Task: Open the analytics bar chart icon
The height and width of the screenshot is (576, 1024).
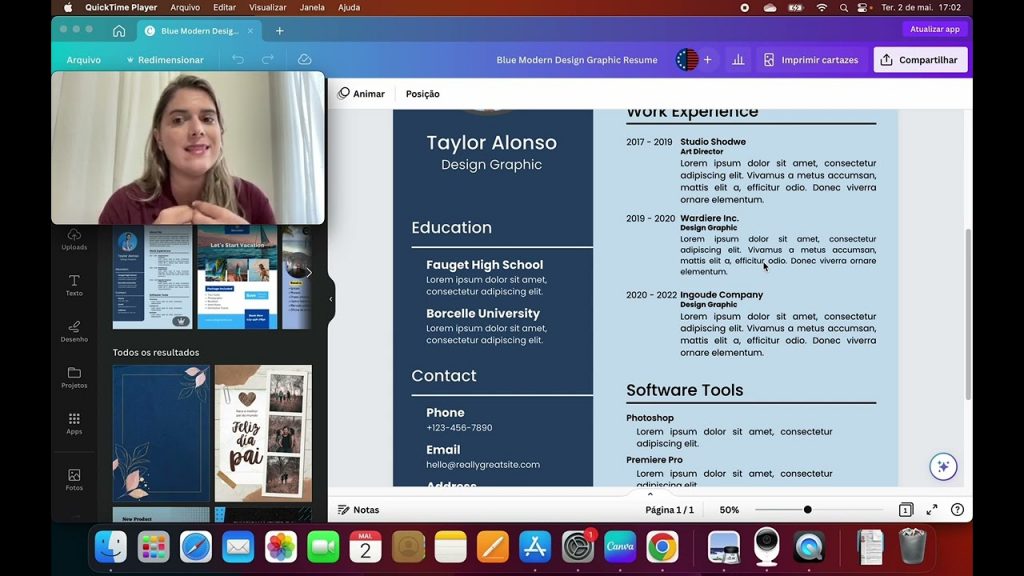Action: pyautogui.click(x=738, y=59)
